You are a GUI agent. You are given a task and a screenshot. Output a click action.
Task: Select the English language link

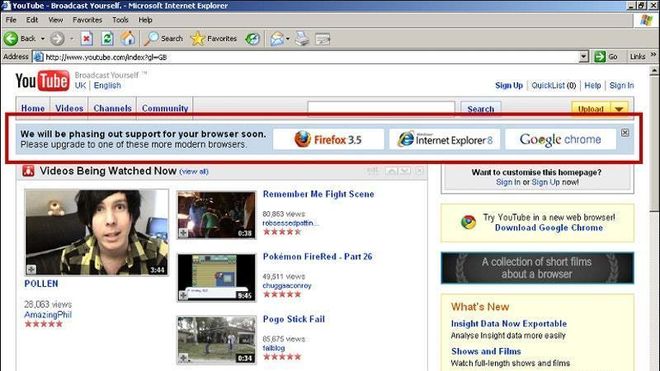click(x=107, y=85)
